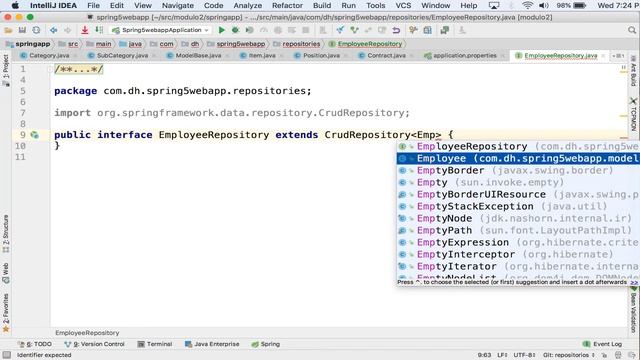
Task: Select the java breadcrumb folder
Action: (131, 44)
